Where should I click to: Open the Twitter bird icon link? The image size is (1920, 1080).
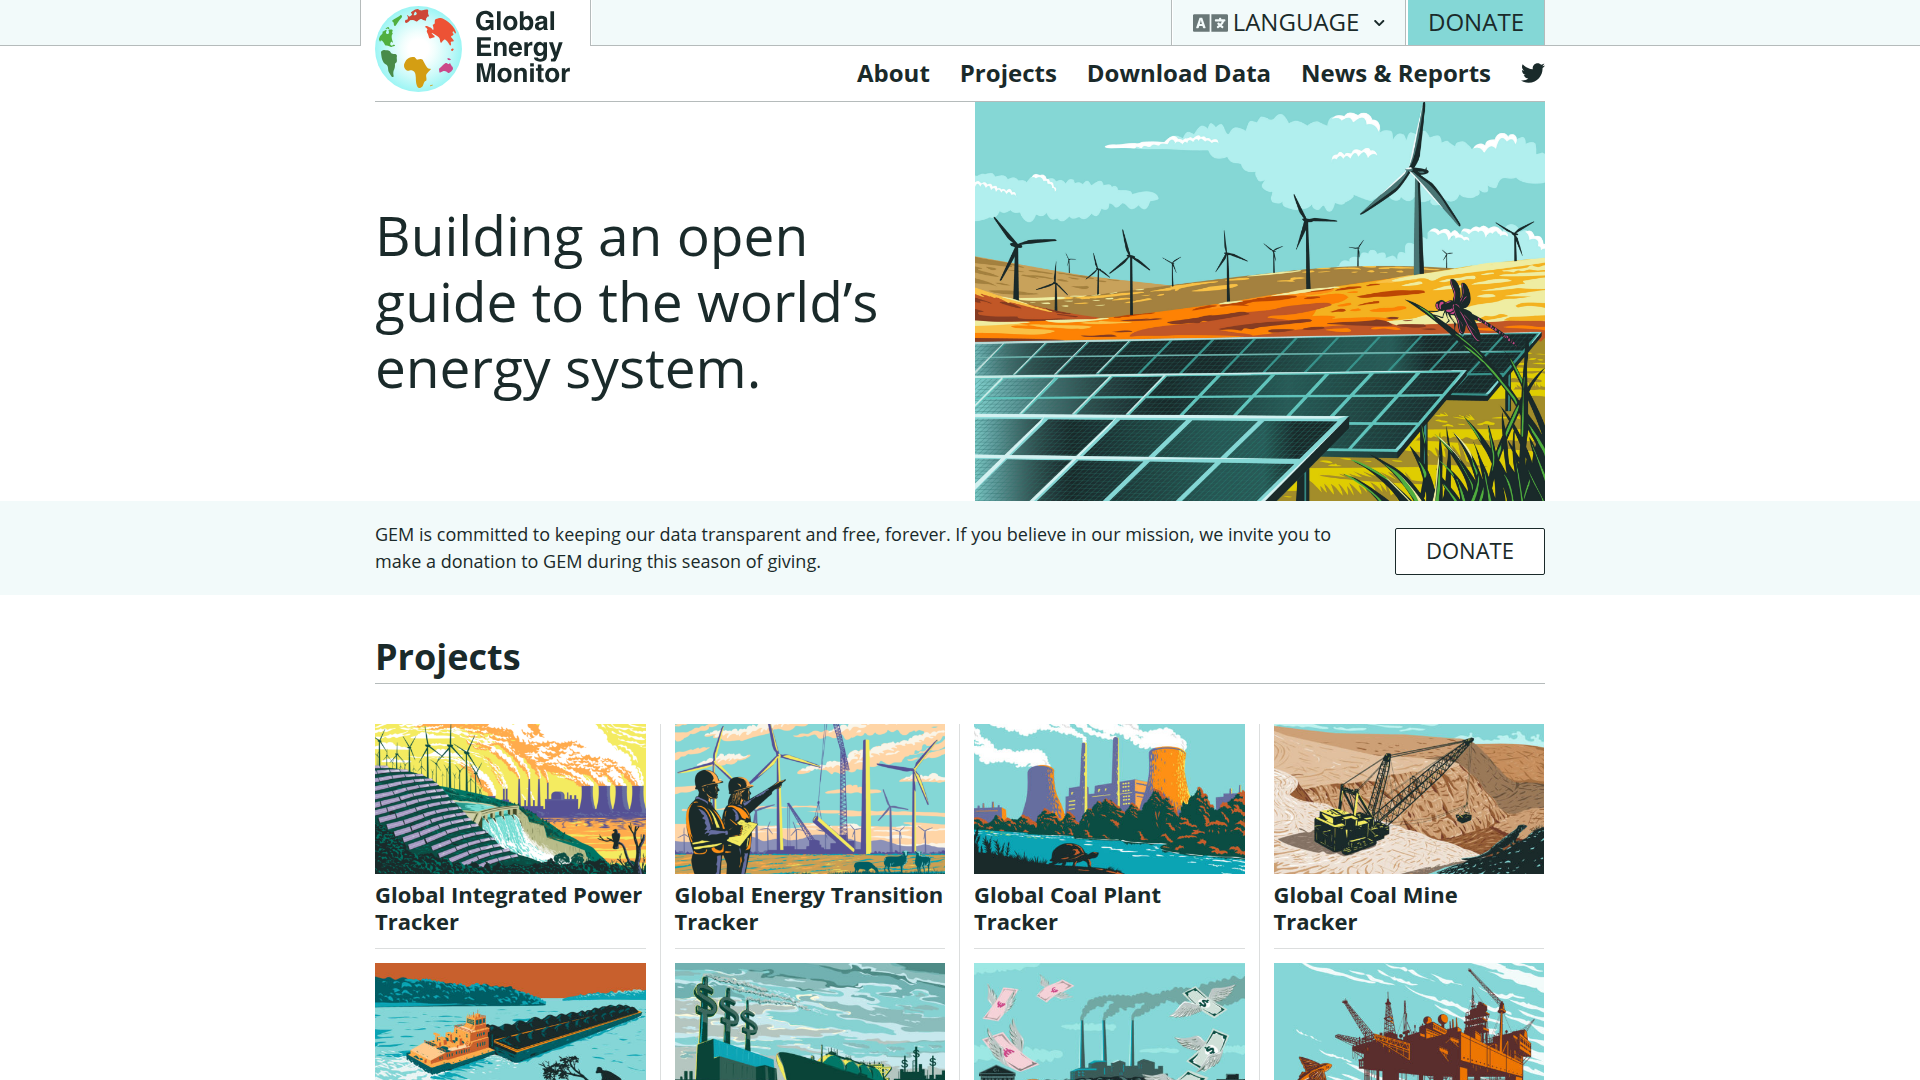click(1532, 73)
